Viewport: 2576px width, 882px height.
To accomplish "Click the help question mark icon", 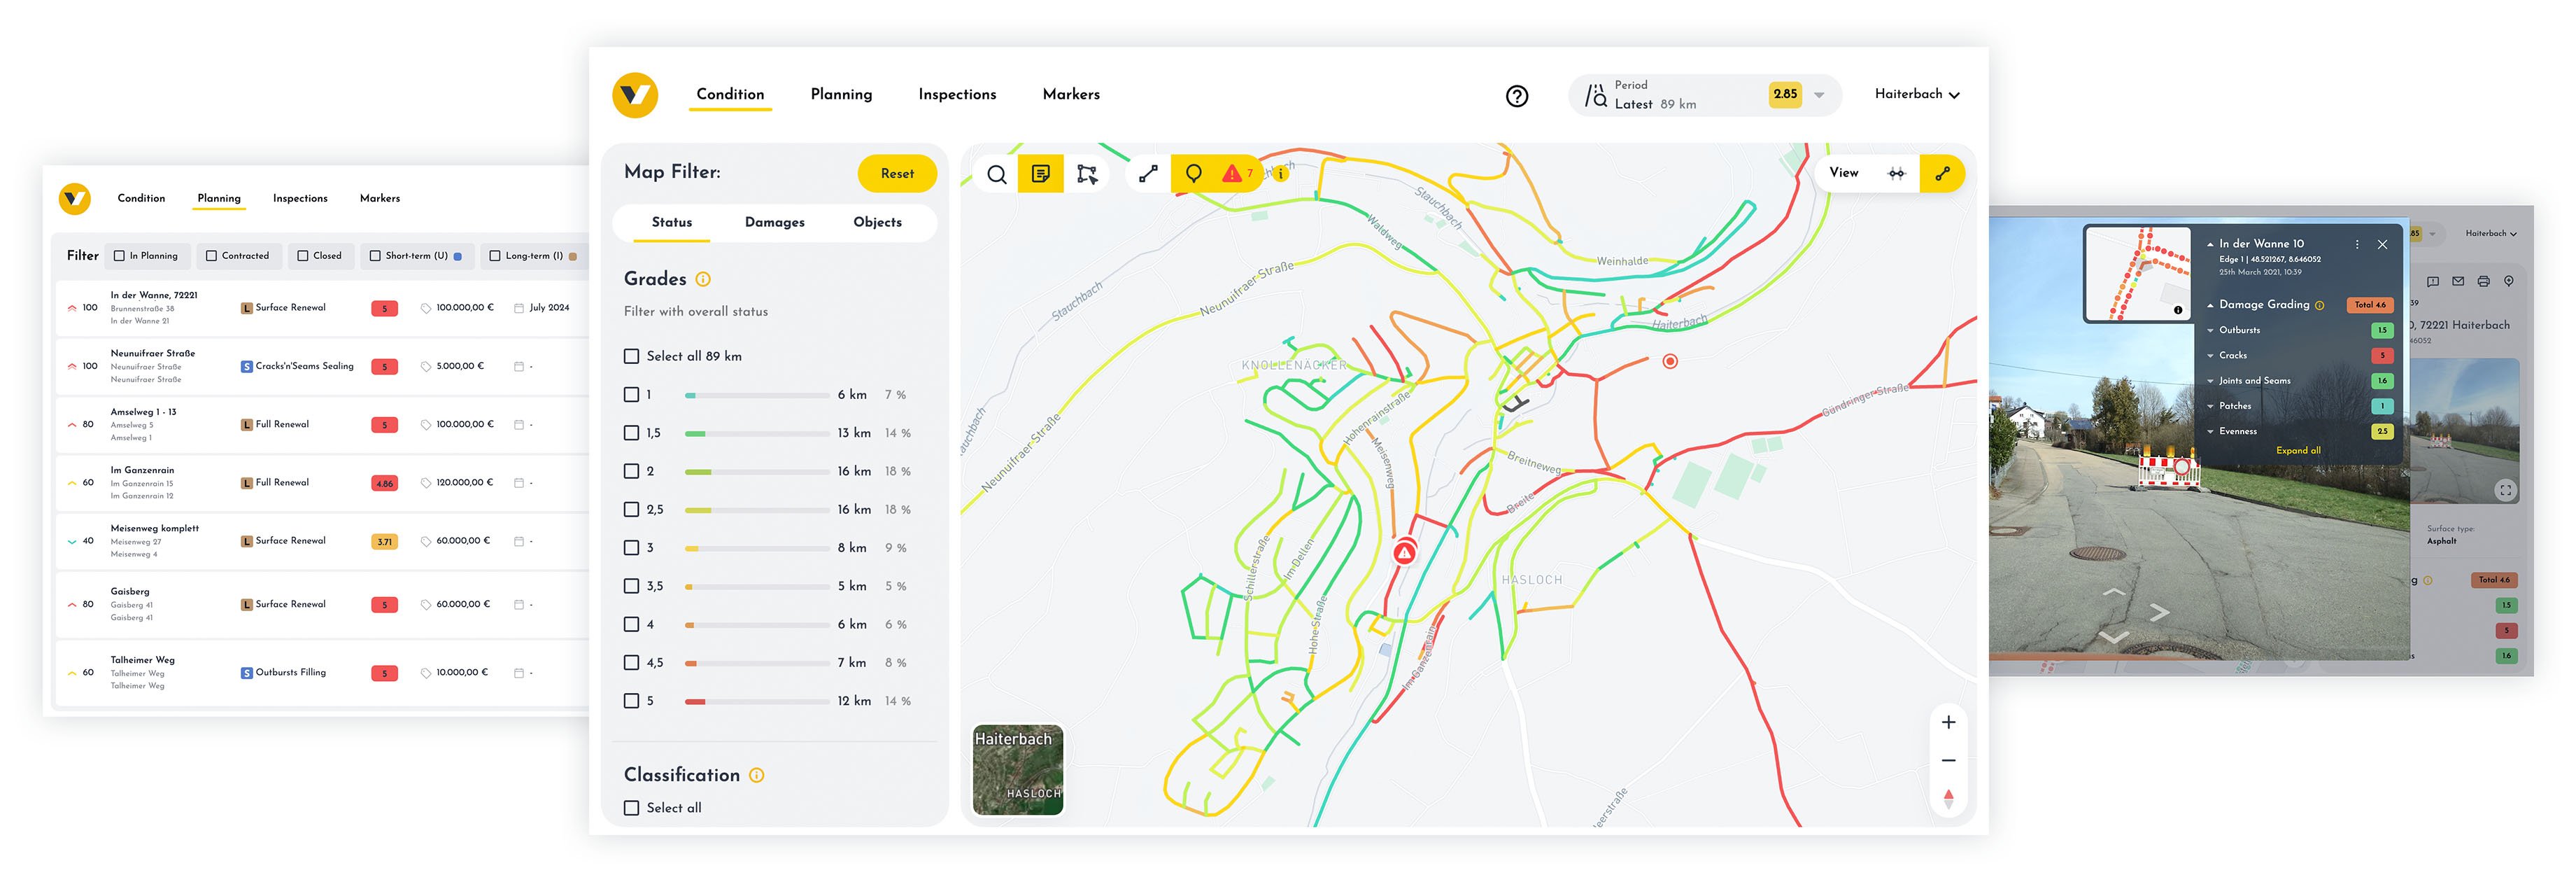I will point(1516,96).
